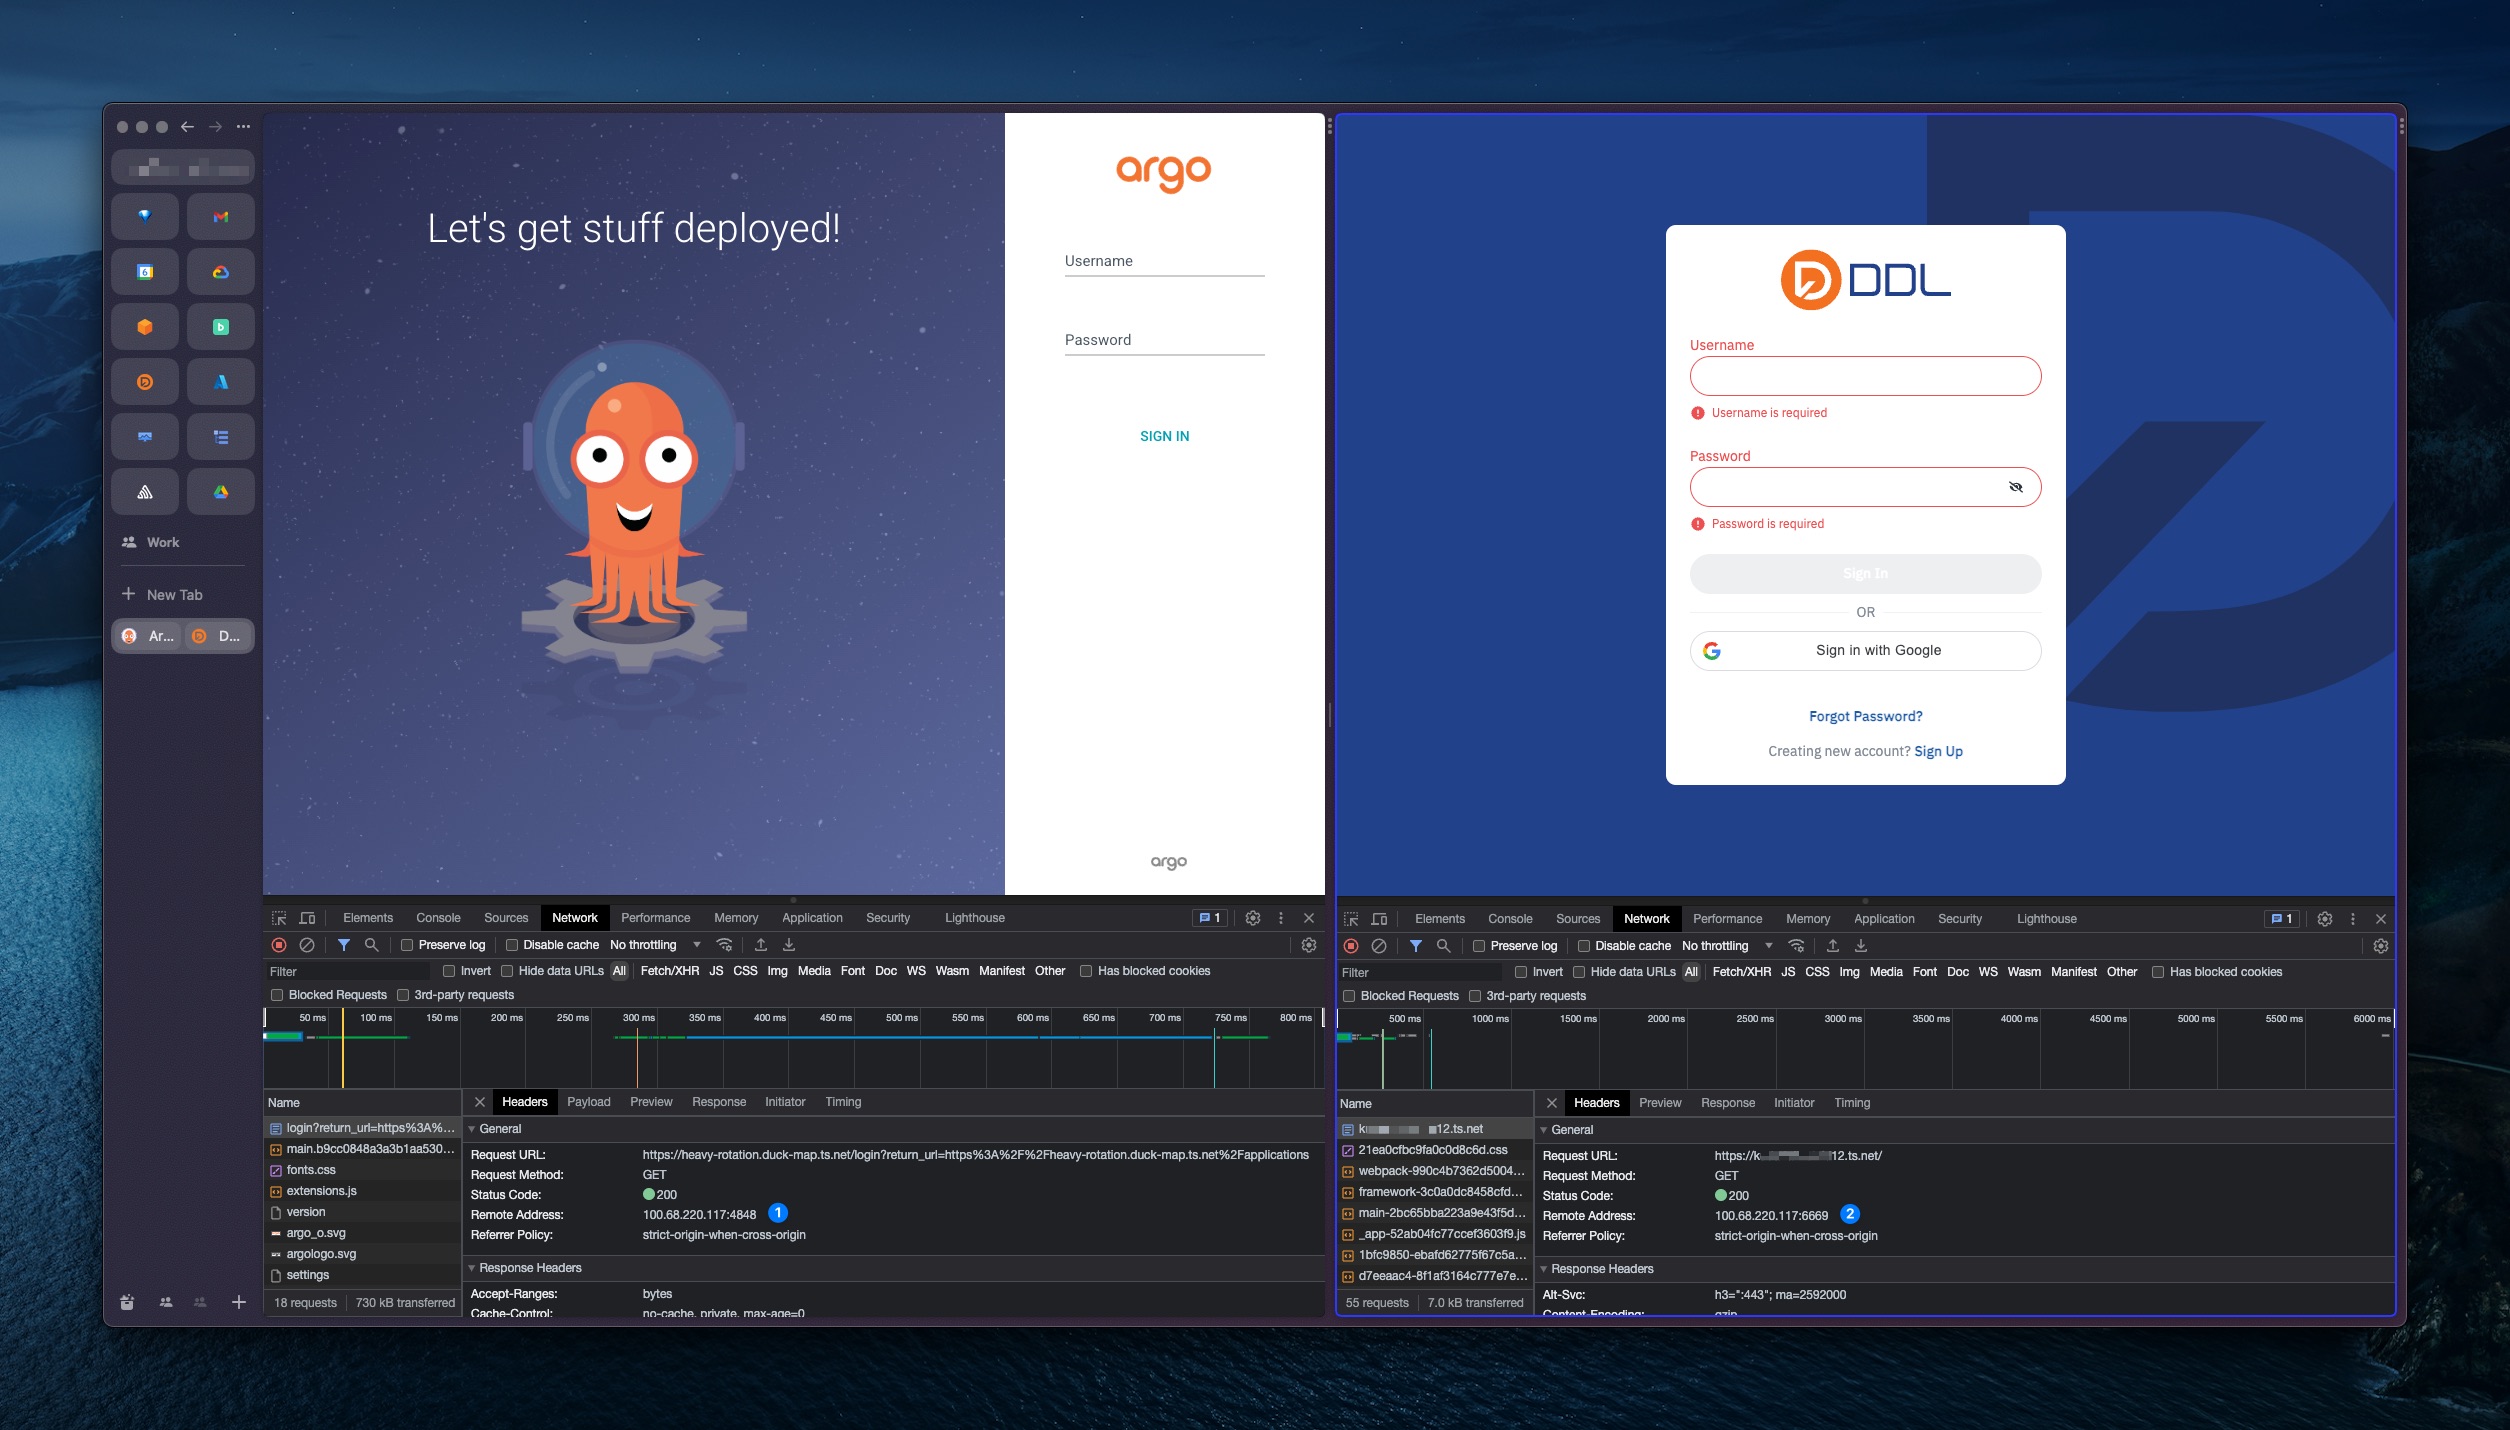Enable Preserve log in left DevTools
2510x1430 pixels.
point(407,945)
